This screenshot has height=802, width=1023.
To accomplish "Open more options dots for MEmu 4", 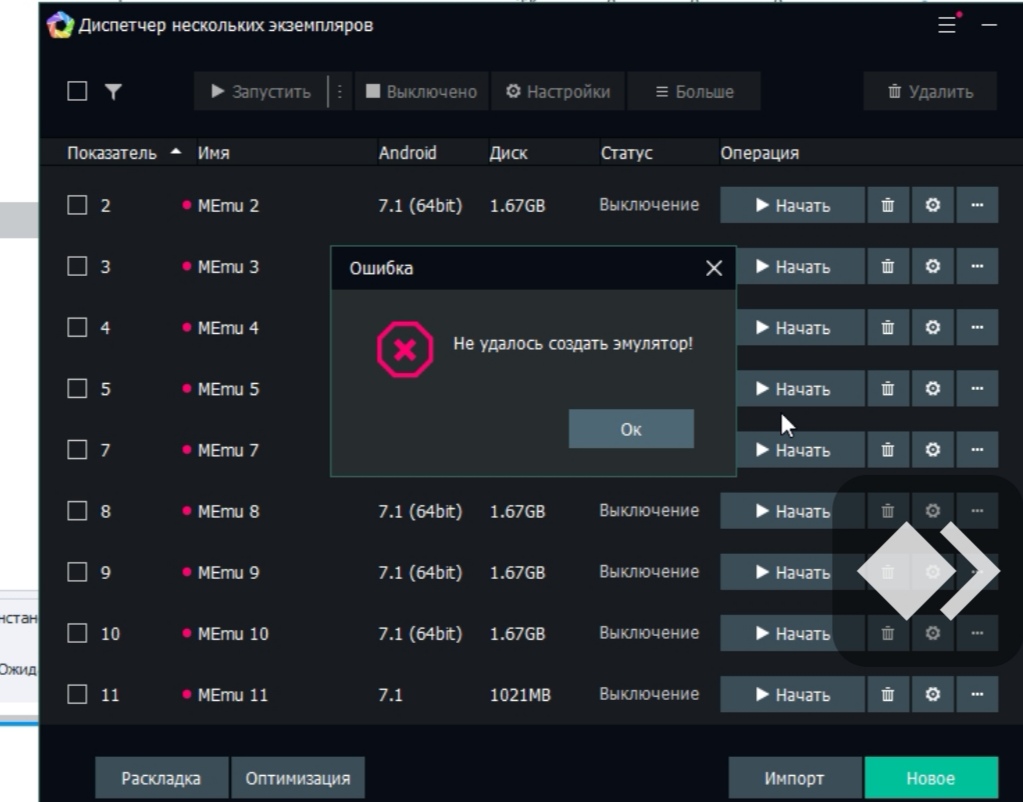I will (x=977, y=328).
